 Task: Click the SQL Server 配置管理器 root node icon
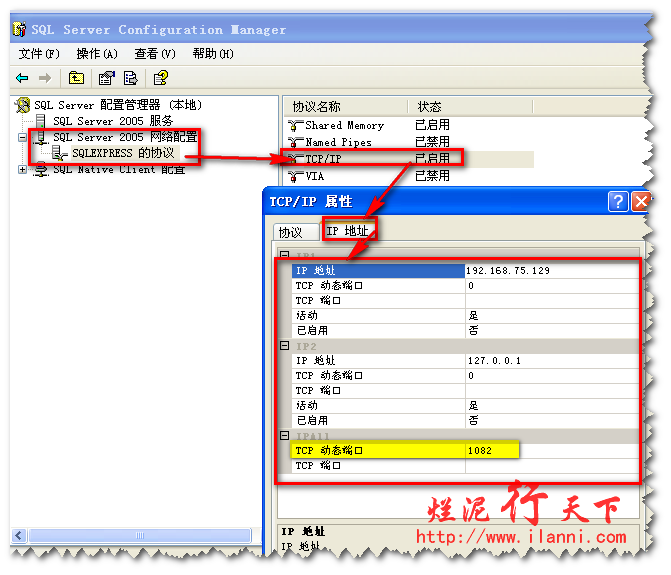point(22,105)
